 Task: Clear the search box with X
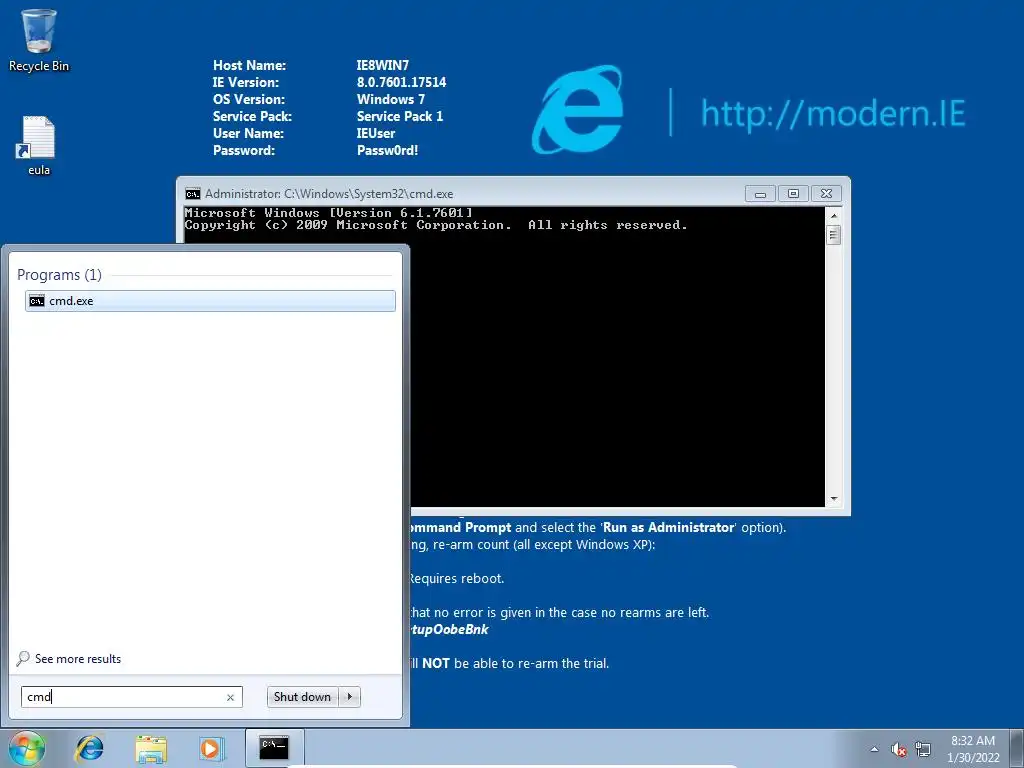[x=230, y=697]
